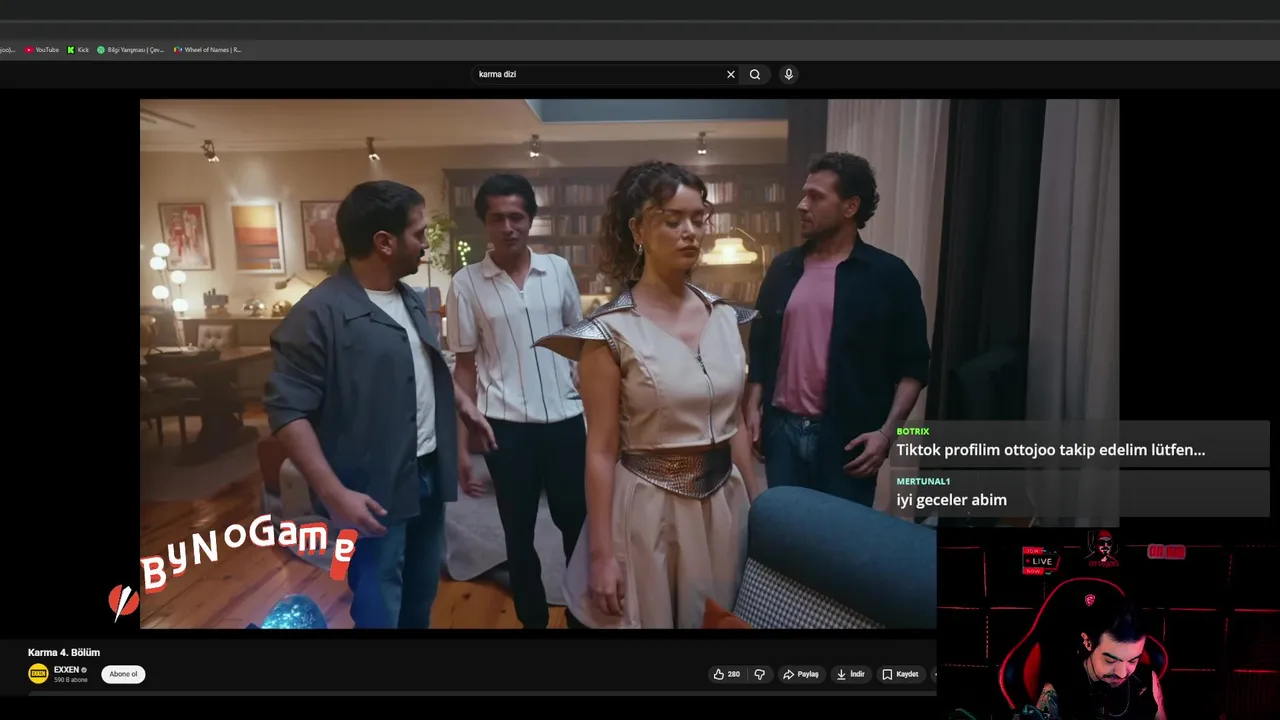
Task: Open the EXXEN channel avatar
Action: tap(38, 674)
